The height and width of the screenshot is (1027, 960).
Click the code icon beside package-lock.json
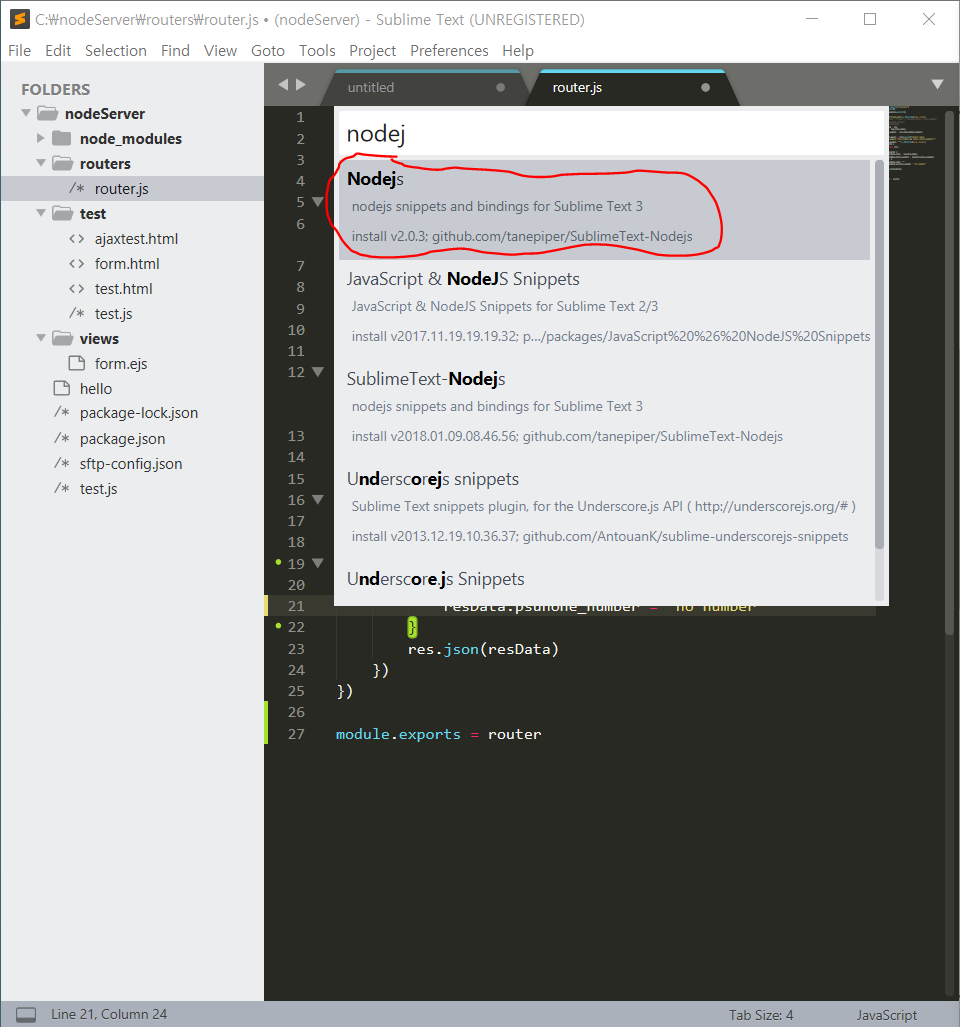[x=62, y=413]
